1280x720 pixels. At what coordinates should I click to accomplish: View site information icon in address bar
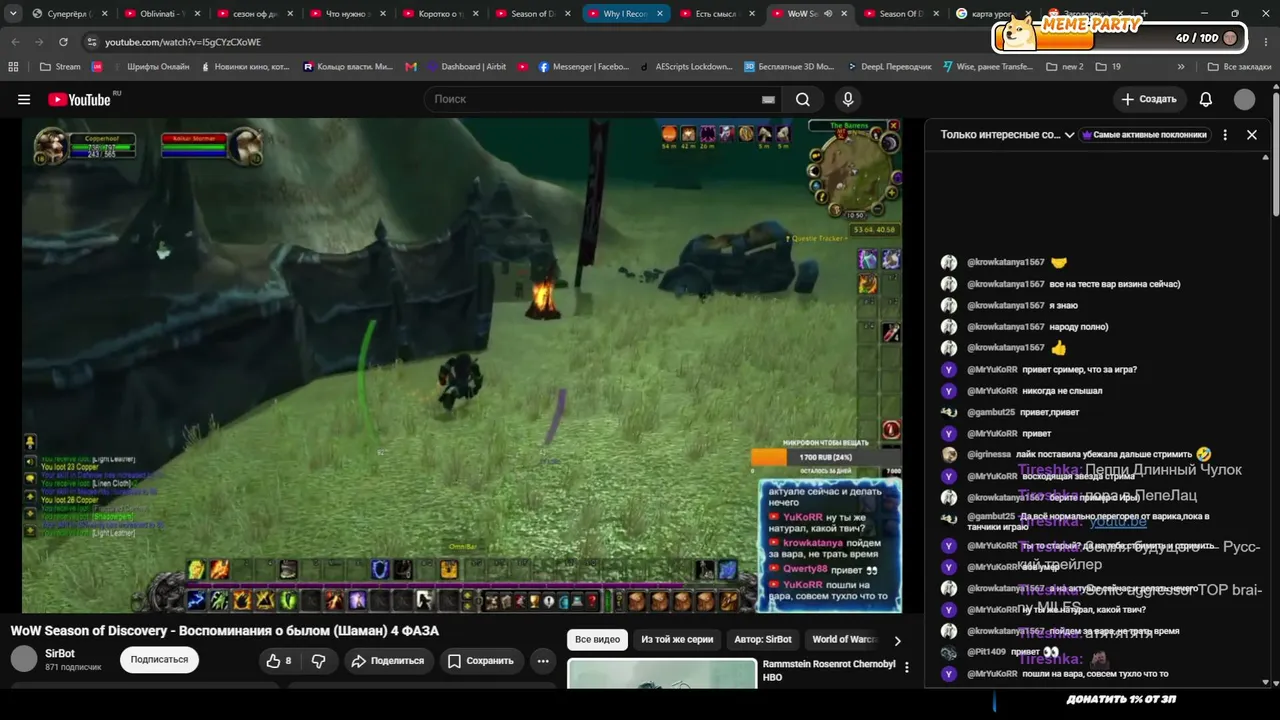click(92, 42)
